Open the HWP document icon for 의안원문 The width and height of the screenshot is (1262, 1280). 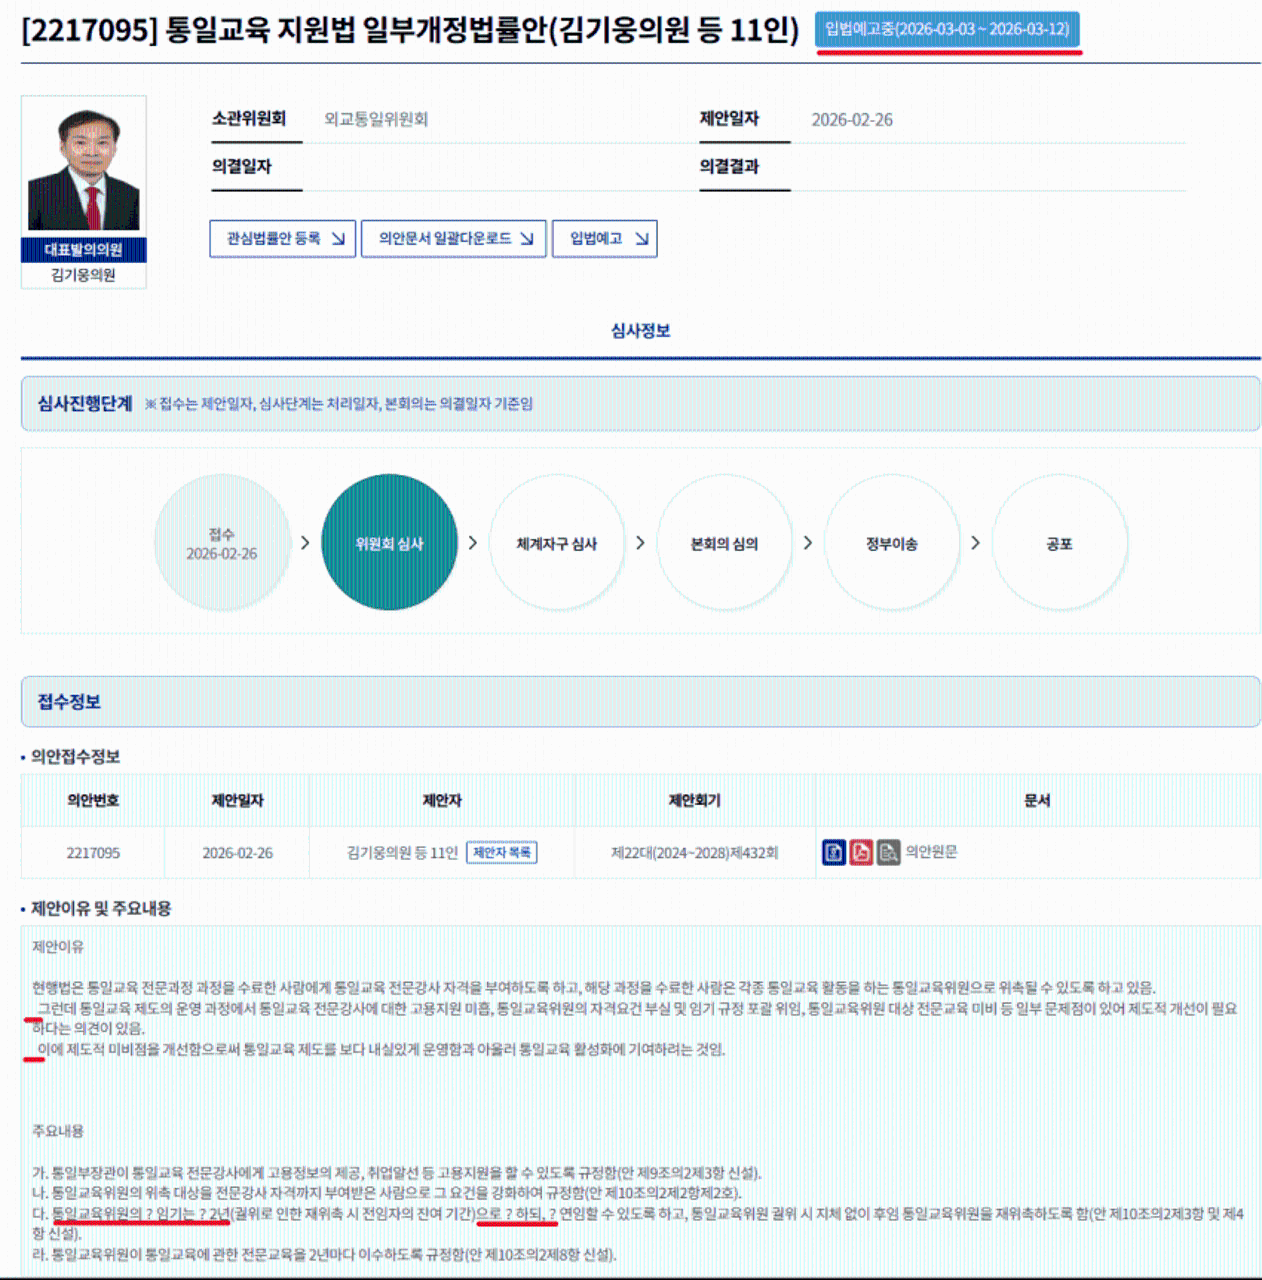[x=833, y=852]
